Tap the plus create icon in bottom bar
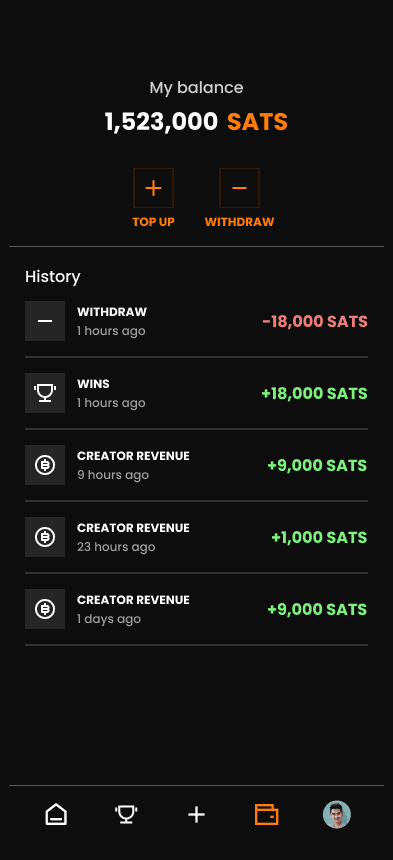The width and height of the screenshot is (393, 860). [196, 814]
